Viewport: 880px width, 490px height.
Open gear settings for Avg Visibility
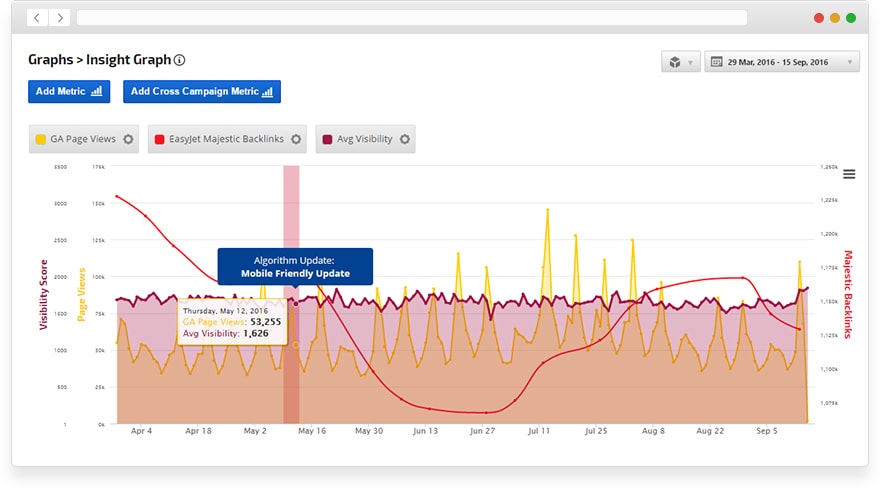click(404, 139)
